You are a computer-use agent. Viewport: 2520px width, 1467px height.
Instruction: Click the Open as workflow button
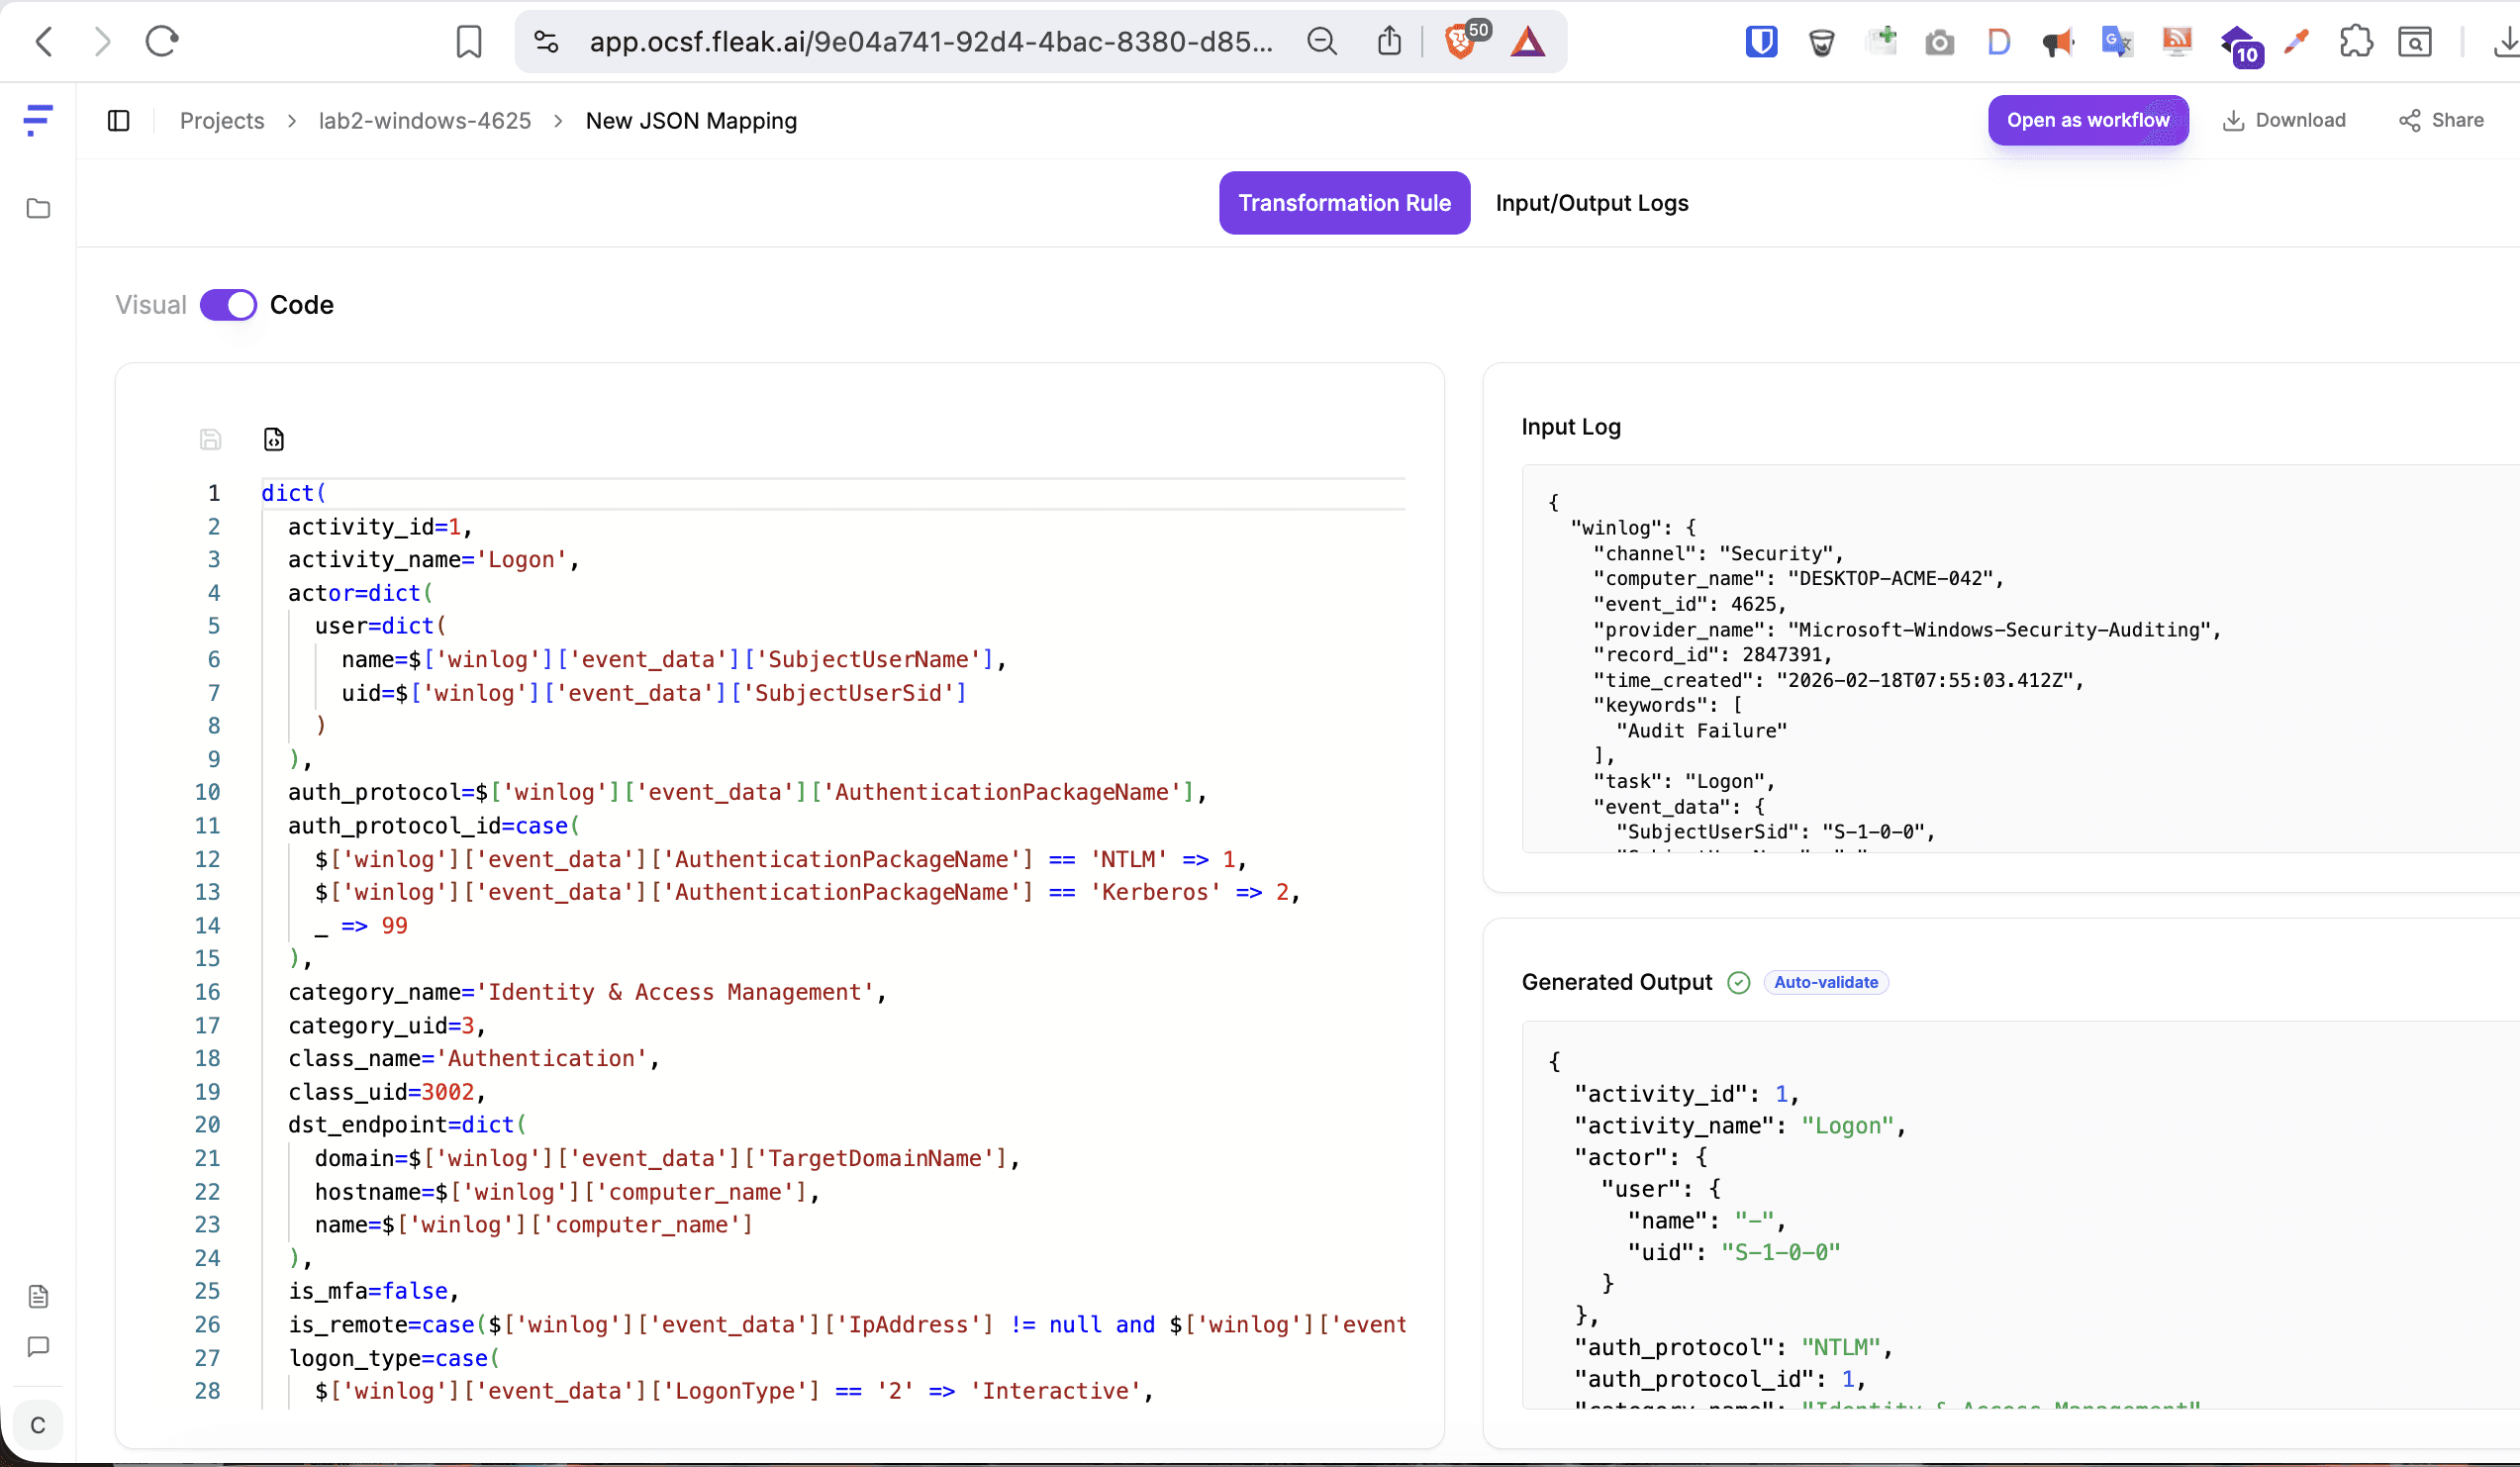coord(2087,120)
